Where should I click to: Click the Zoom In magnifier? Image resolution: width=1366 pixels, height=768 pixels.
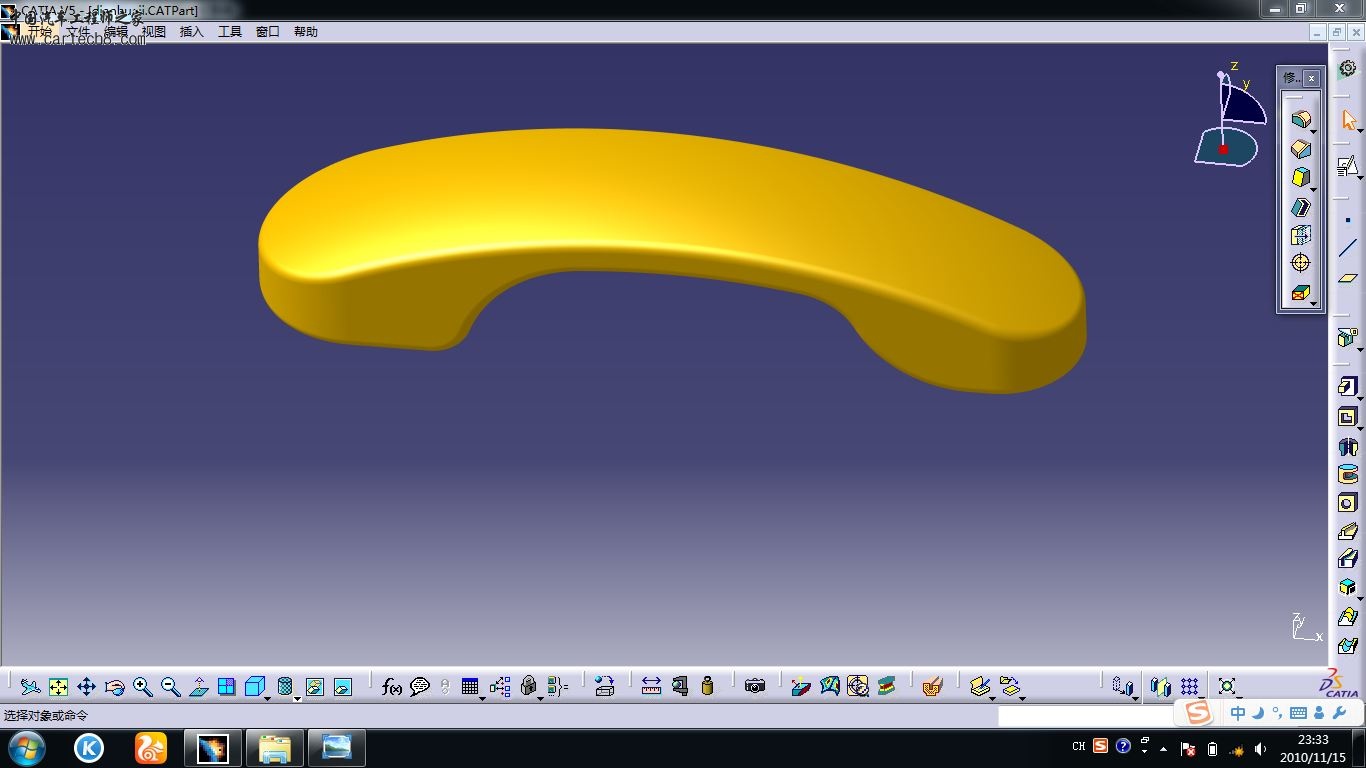tap(142, 687)
